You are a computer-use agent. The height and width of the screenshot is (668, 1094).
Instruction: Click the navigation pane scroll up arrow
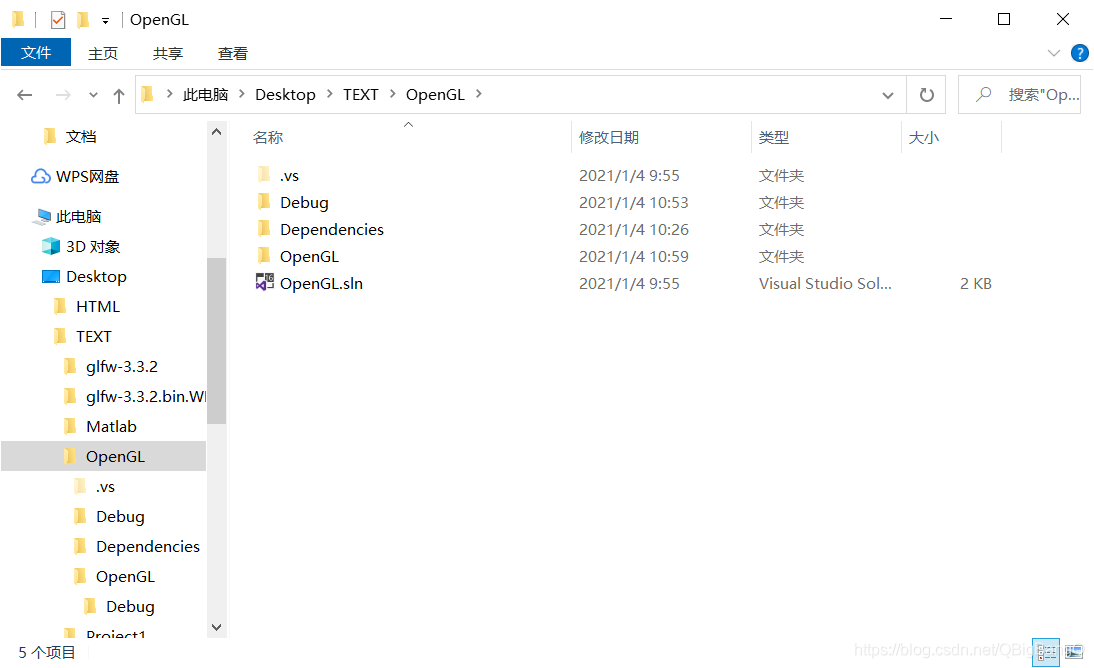[x=216, y=131]
